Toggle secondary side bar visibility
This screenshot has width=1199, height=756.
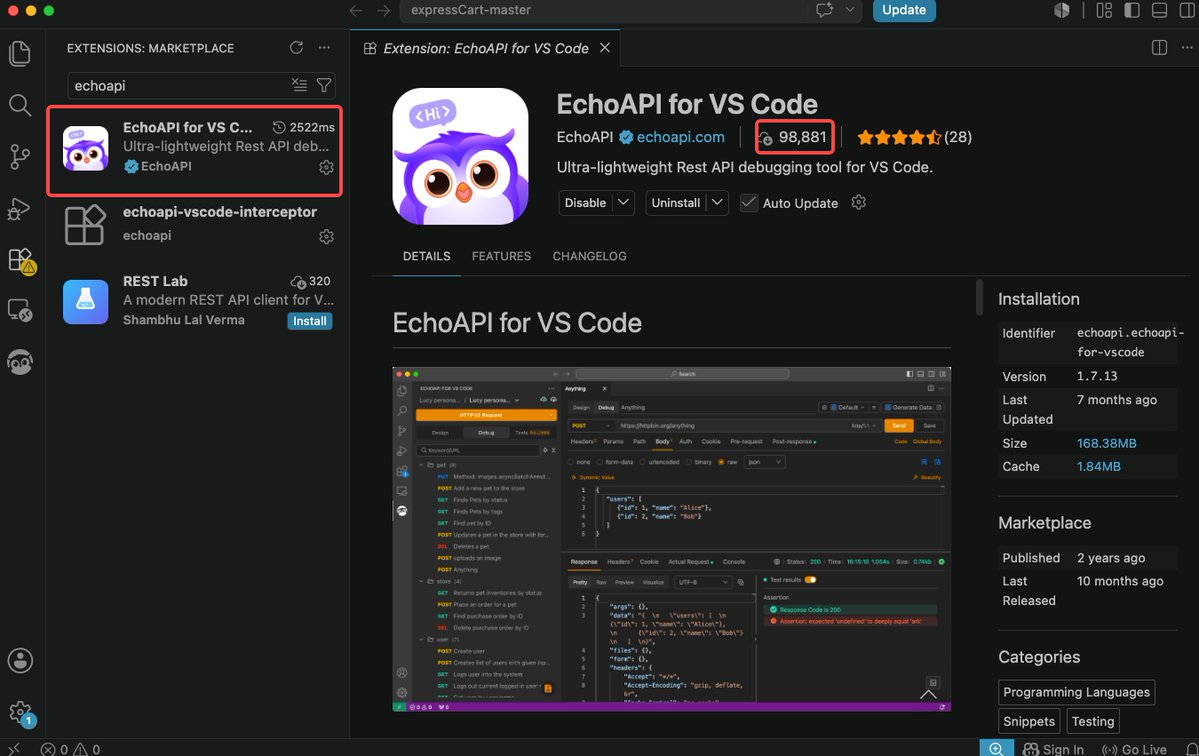(1187, 10)
